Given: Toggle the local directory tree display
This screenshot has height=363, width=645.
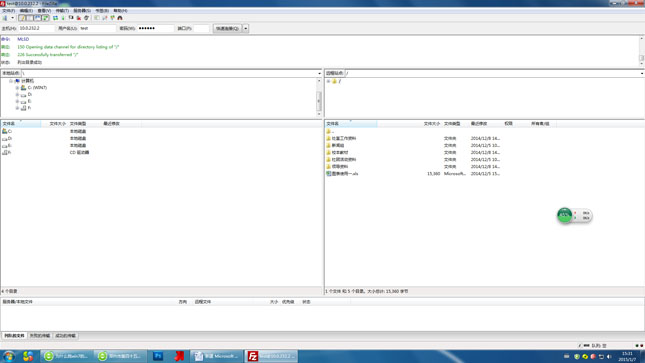Looking at the screenshot, I should pyautogui.click(x=30, y=18).
